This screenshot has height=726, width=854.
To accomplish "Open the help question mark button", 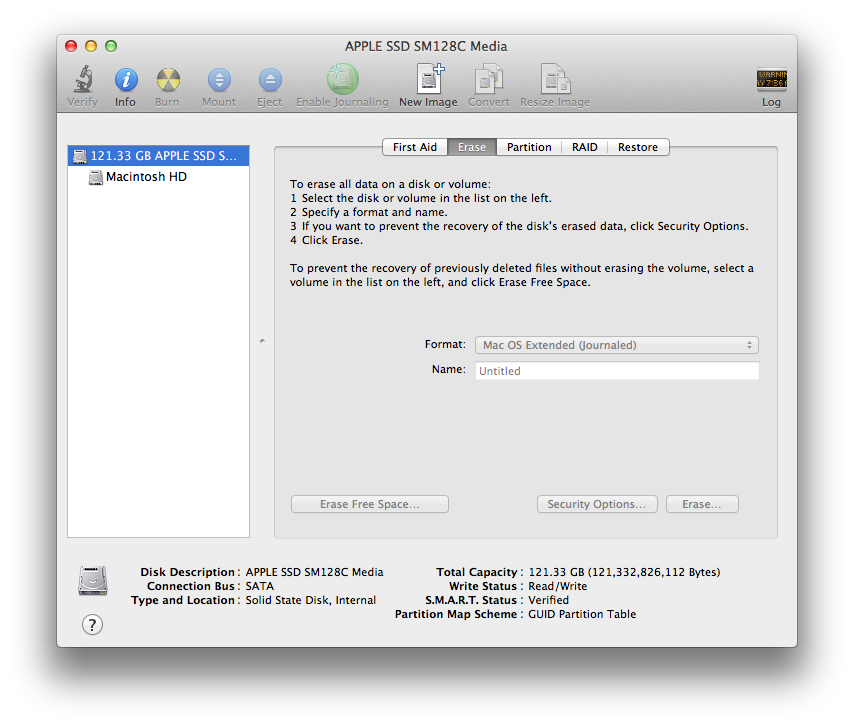I will pos(92,625).
